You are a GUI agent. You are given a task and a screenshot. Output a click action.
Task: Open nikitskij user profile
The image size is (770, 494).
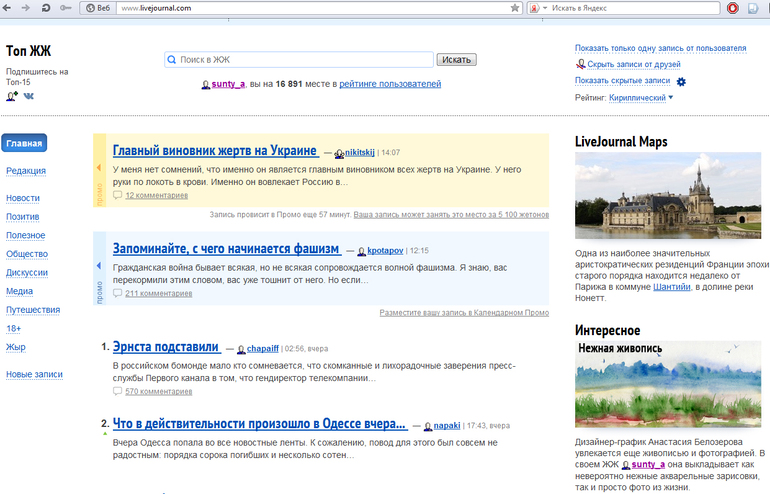tap(359, 153)
